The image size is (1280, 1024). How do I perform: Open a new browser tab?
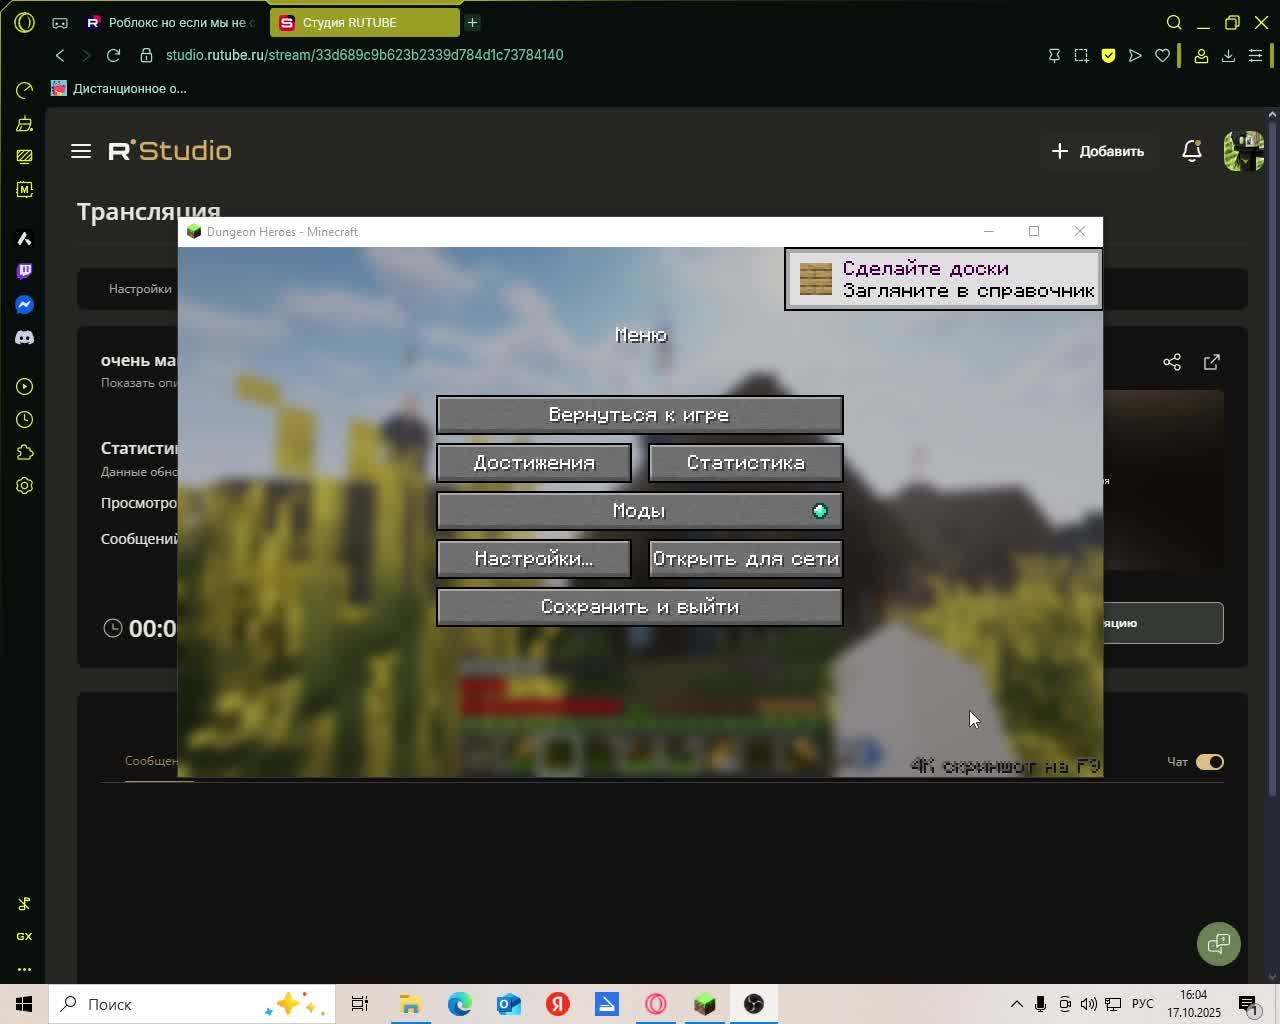pyautogui.click(x=473, y=22)
